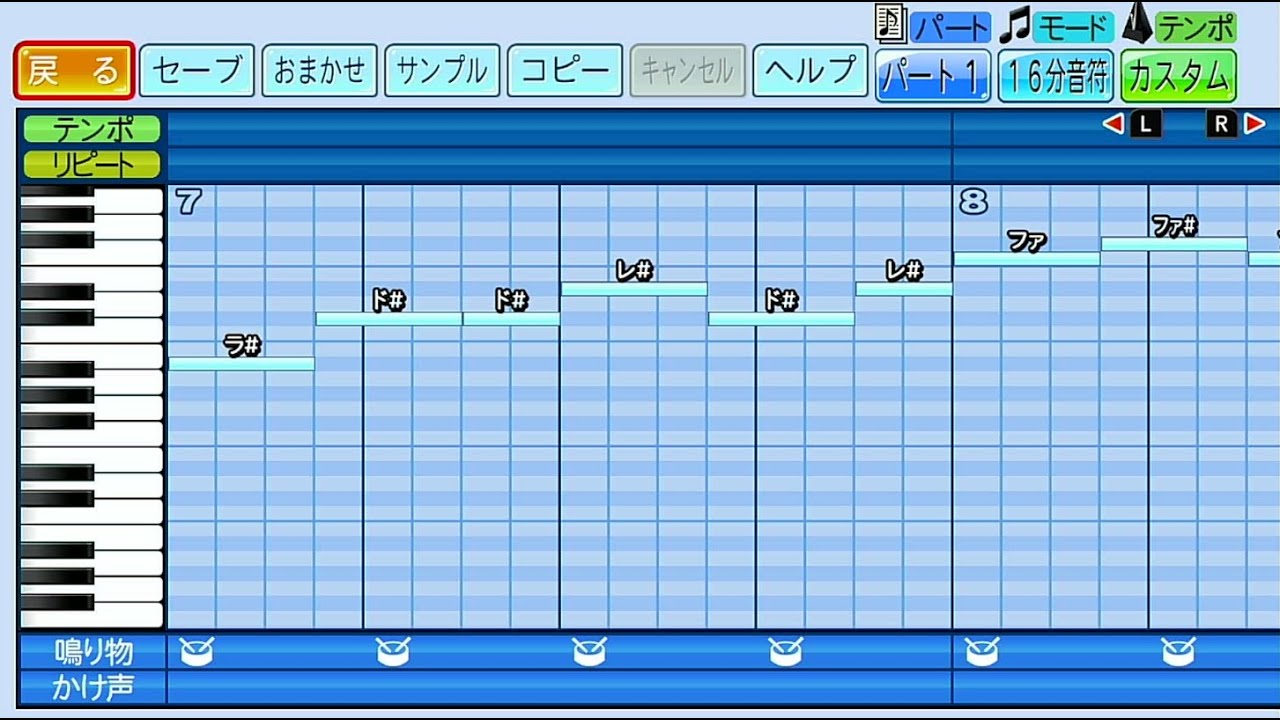This screenshot has height=720, width=1280.
Task: Click the music note mode icon
Action: pyautogui.click(x=1015, y=24)
